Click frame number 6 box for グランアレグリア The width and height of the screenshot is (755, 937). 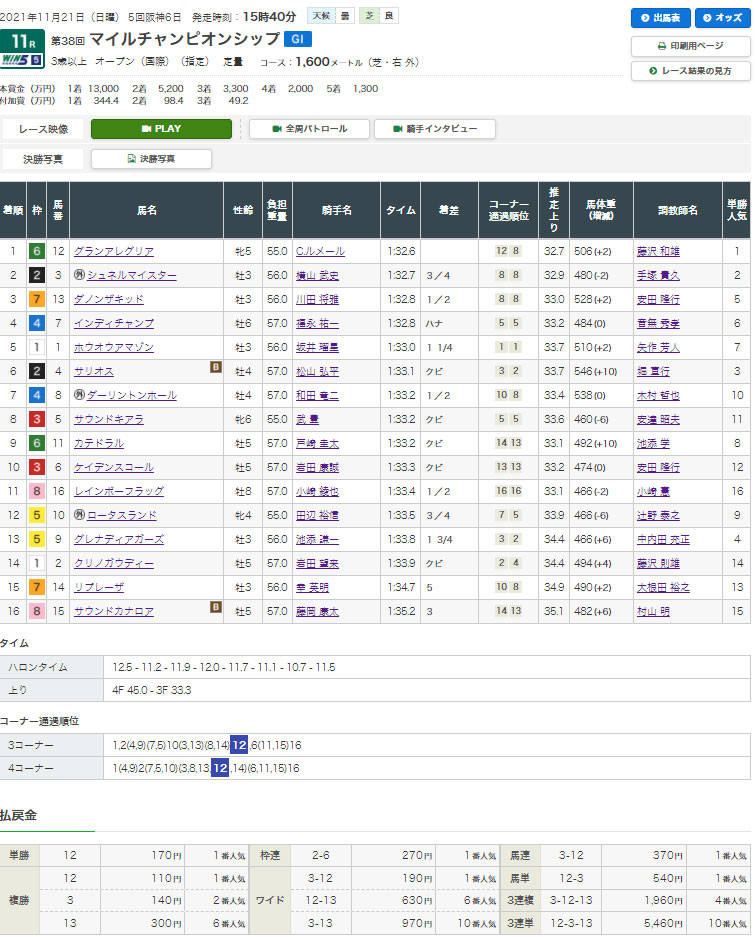click(36, 252)
